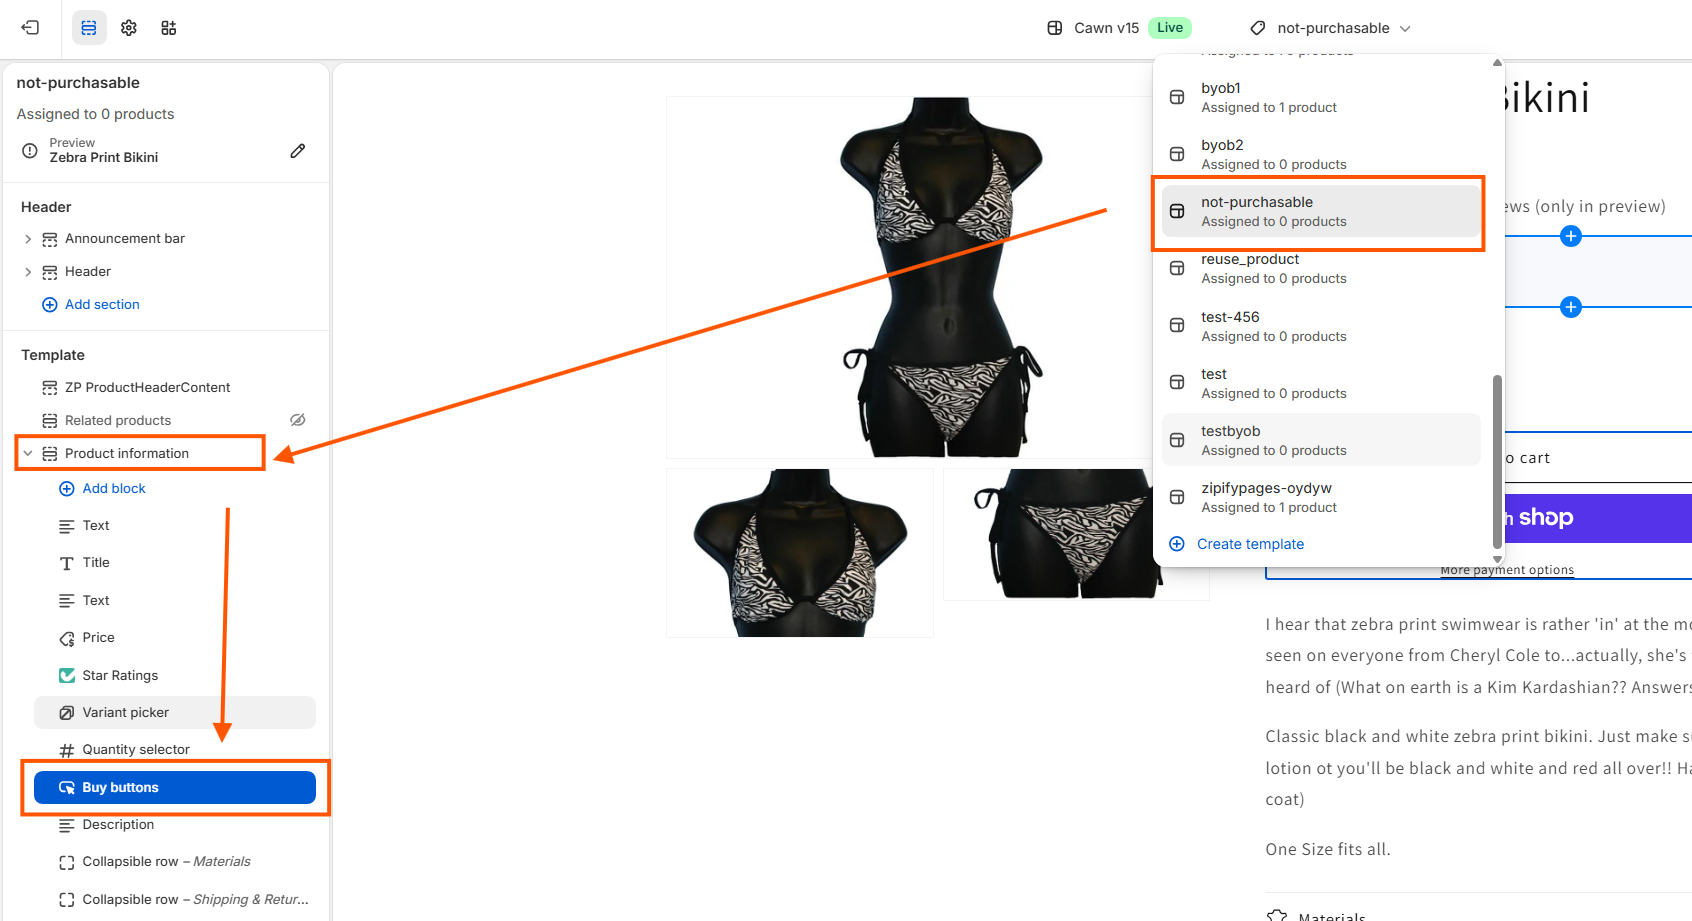Select the template named test
The width and height of the screenshot is (1692, 921).
click(x=1321, y=383)
